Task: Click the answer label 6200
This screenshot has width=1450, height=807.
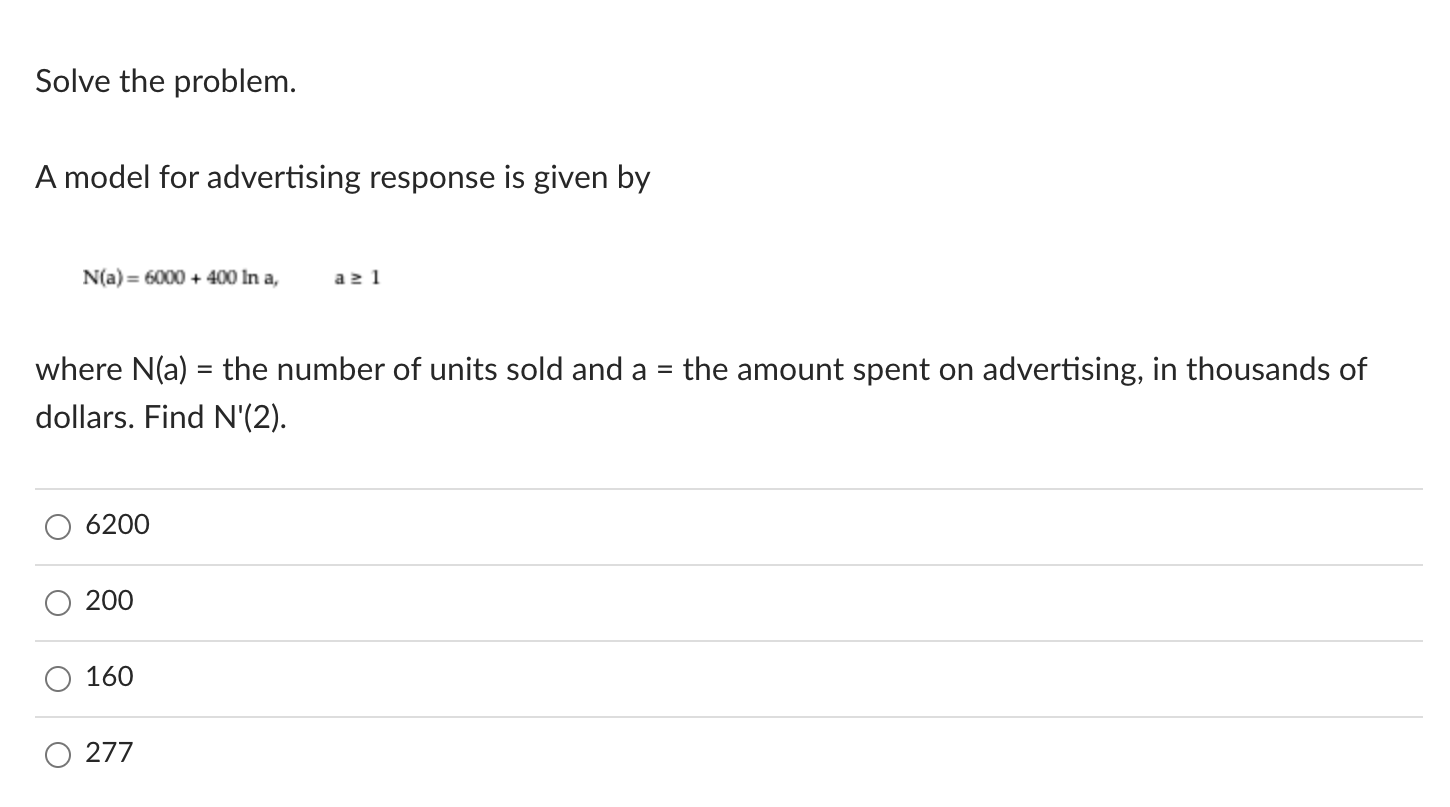Action: point(117,524)
